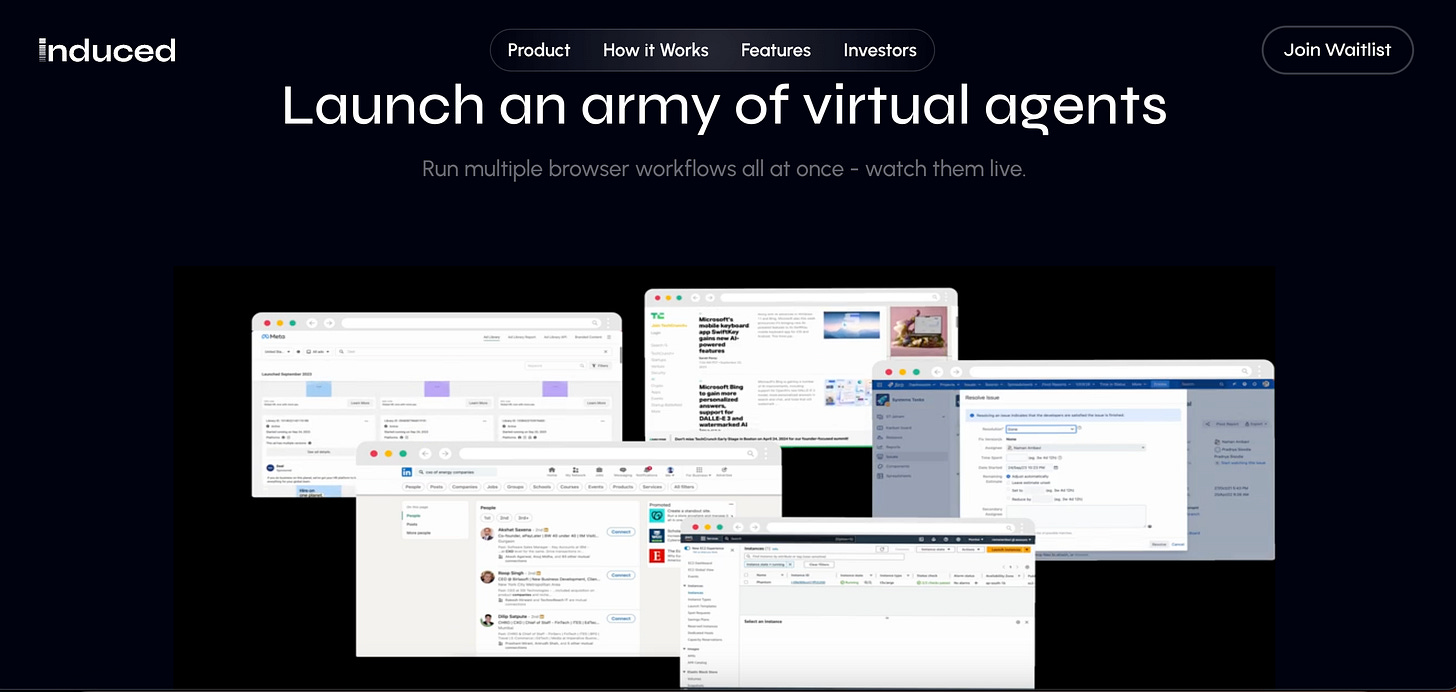Viewport: 1456px width, 692px height.
Task: Collapse the Images section in EC2 sidebar
Action: [x=684, y=649]
